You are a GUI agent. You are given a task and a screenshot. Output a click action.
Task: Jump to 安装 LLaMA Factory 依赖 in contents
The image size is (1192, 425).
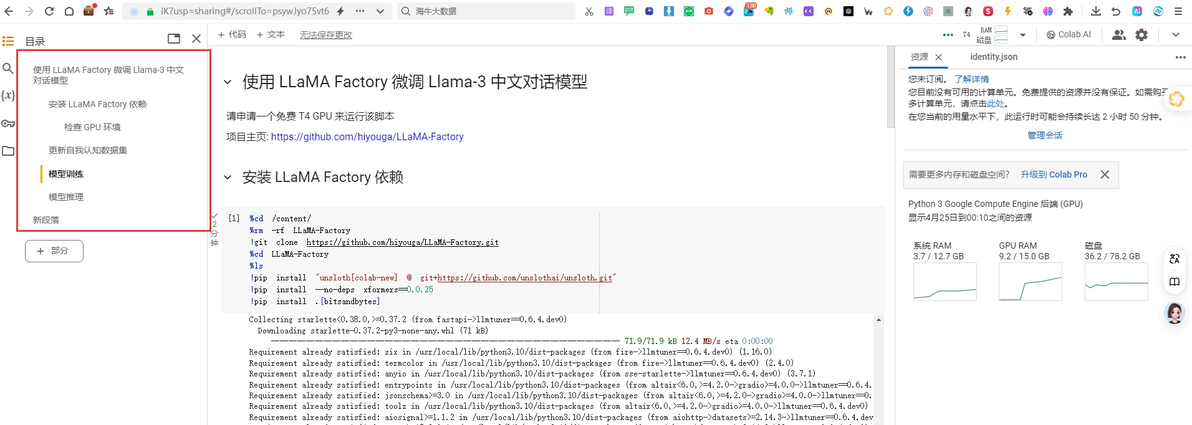click(97, 104)
